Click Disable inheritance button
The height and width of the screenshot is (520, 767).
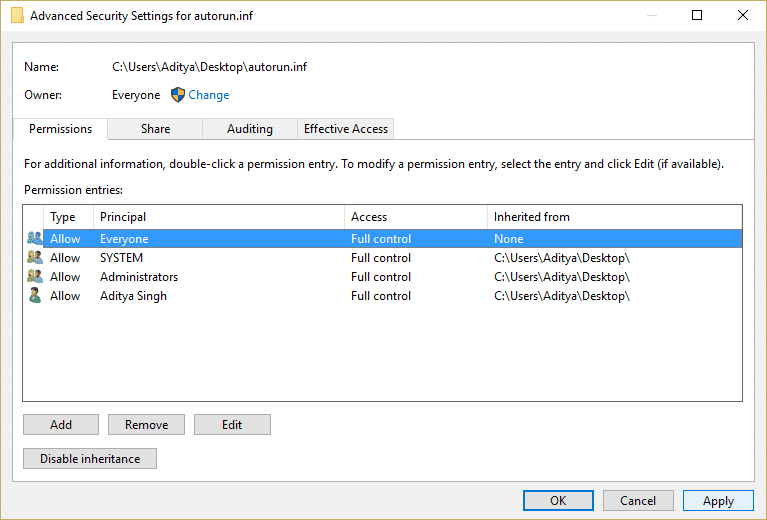click(90, 459)
